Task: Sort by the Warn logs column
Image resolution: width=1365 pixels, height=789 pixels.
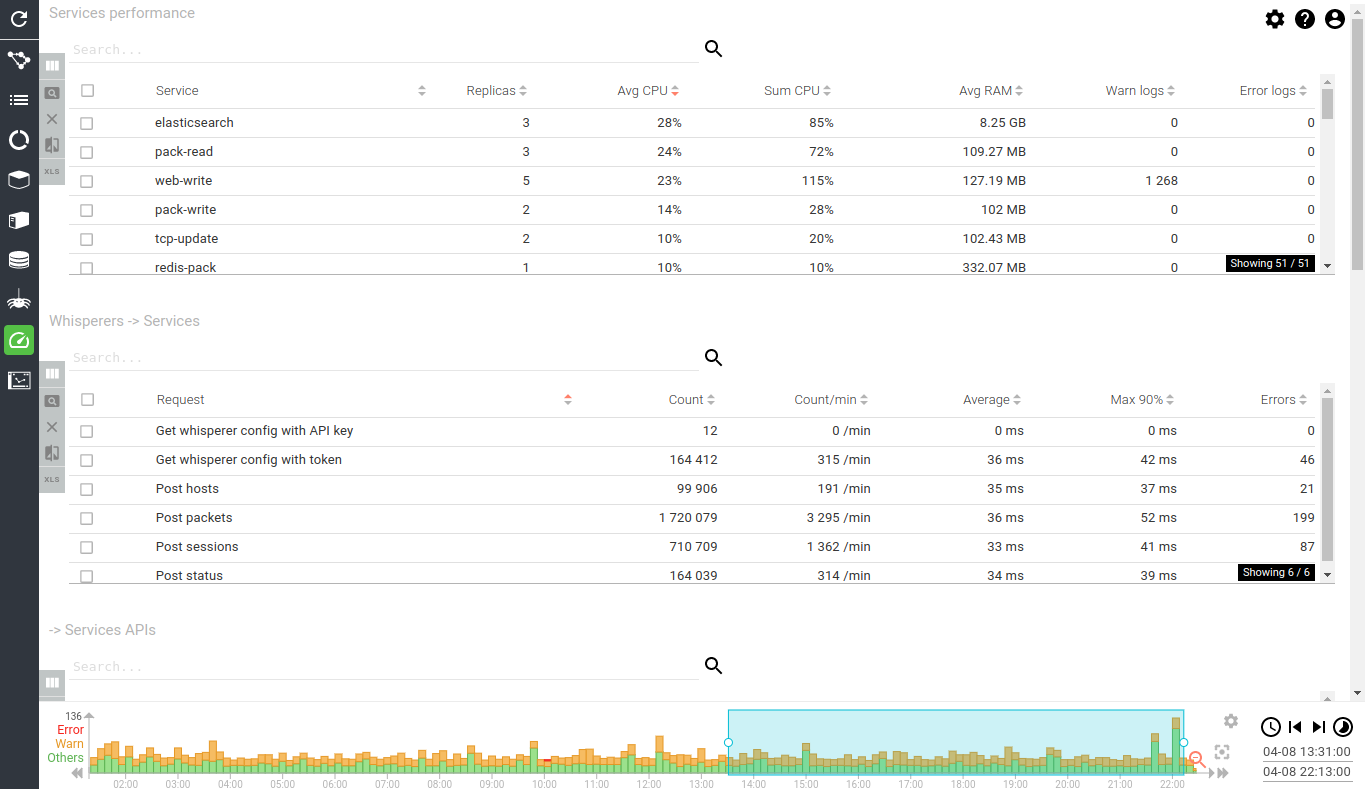Action: coord(1140,91)
